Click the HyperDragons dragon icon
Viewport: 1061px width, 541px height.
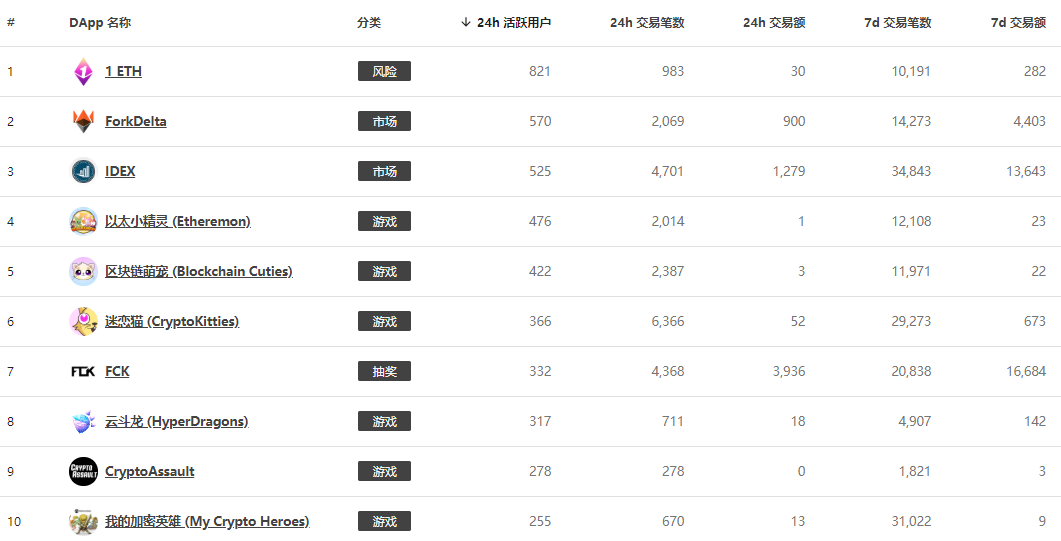83,421
